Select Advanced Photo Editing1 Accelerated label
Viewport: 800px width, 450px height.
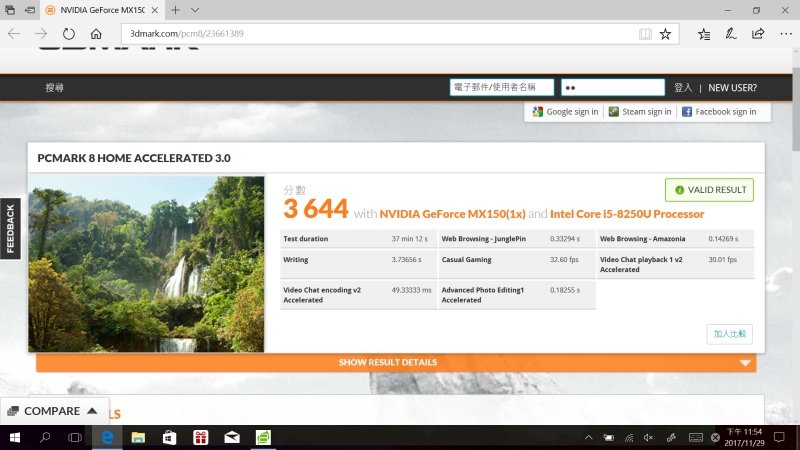point(483,295)
